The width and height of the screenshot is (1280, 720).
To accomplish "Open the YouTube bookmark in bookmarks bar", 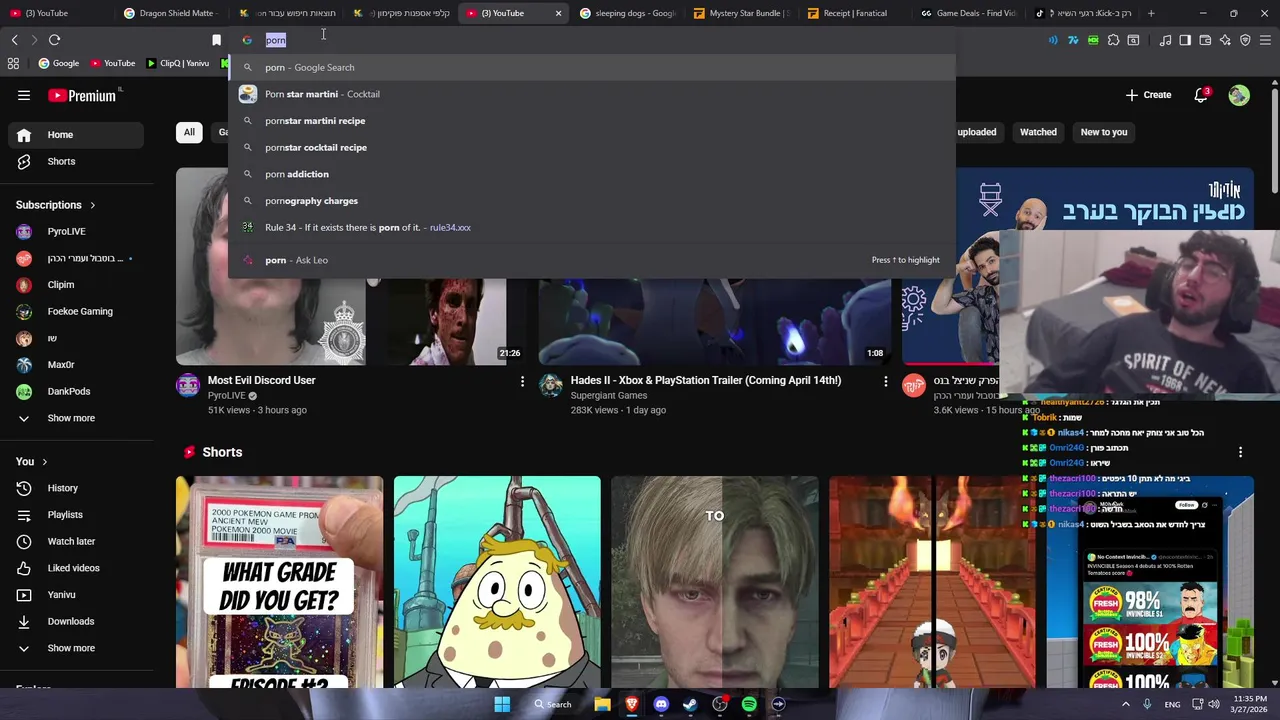I will (x=112, y=63).
